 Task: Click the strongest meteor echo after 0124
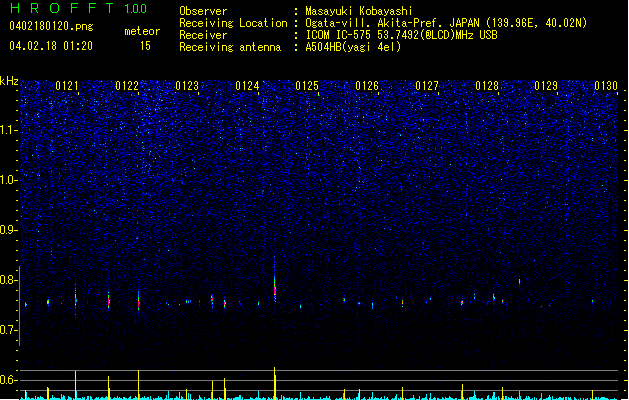click(275, 287)
